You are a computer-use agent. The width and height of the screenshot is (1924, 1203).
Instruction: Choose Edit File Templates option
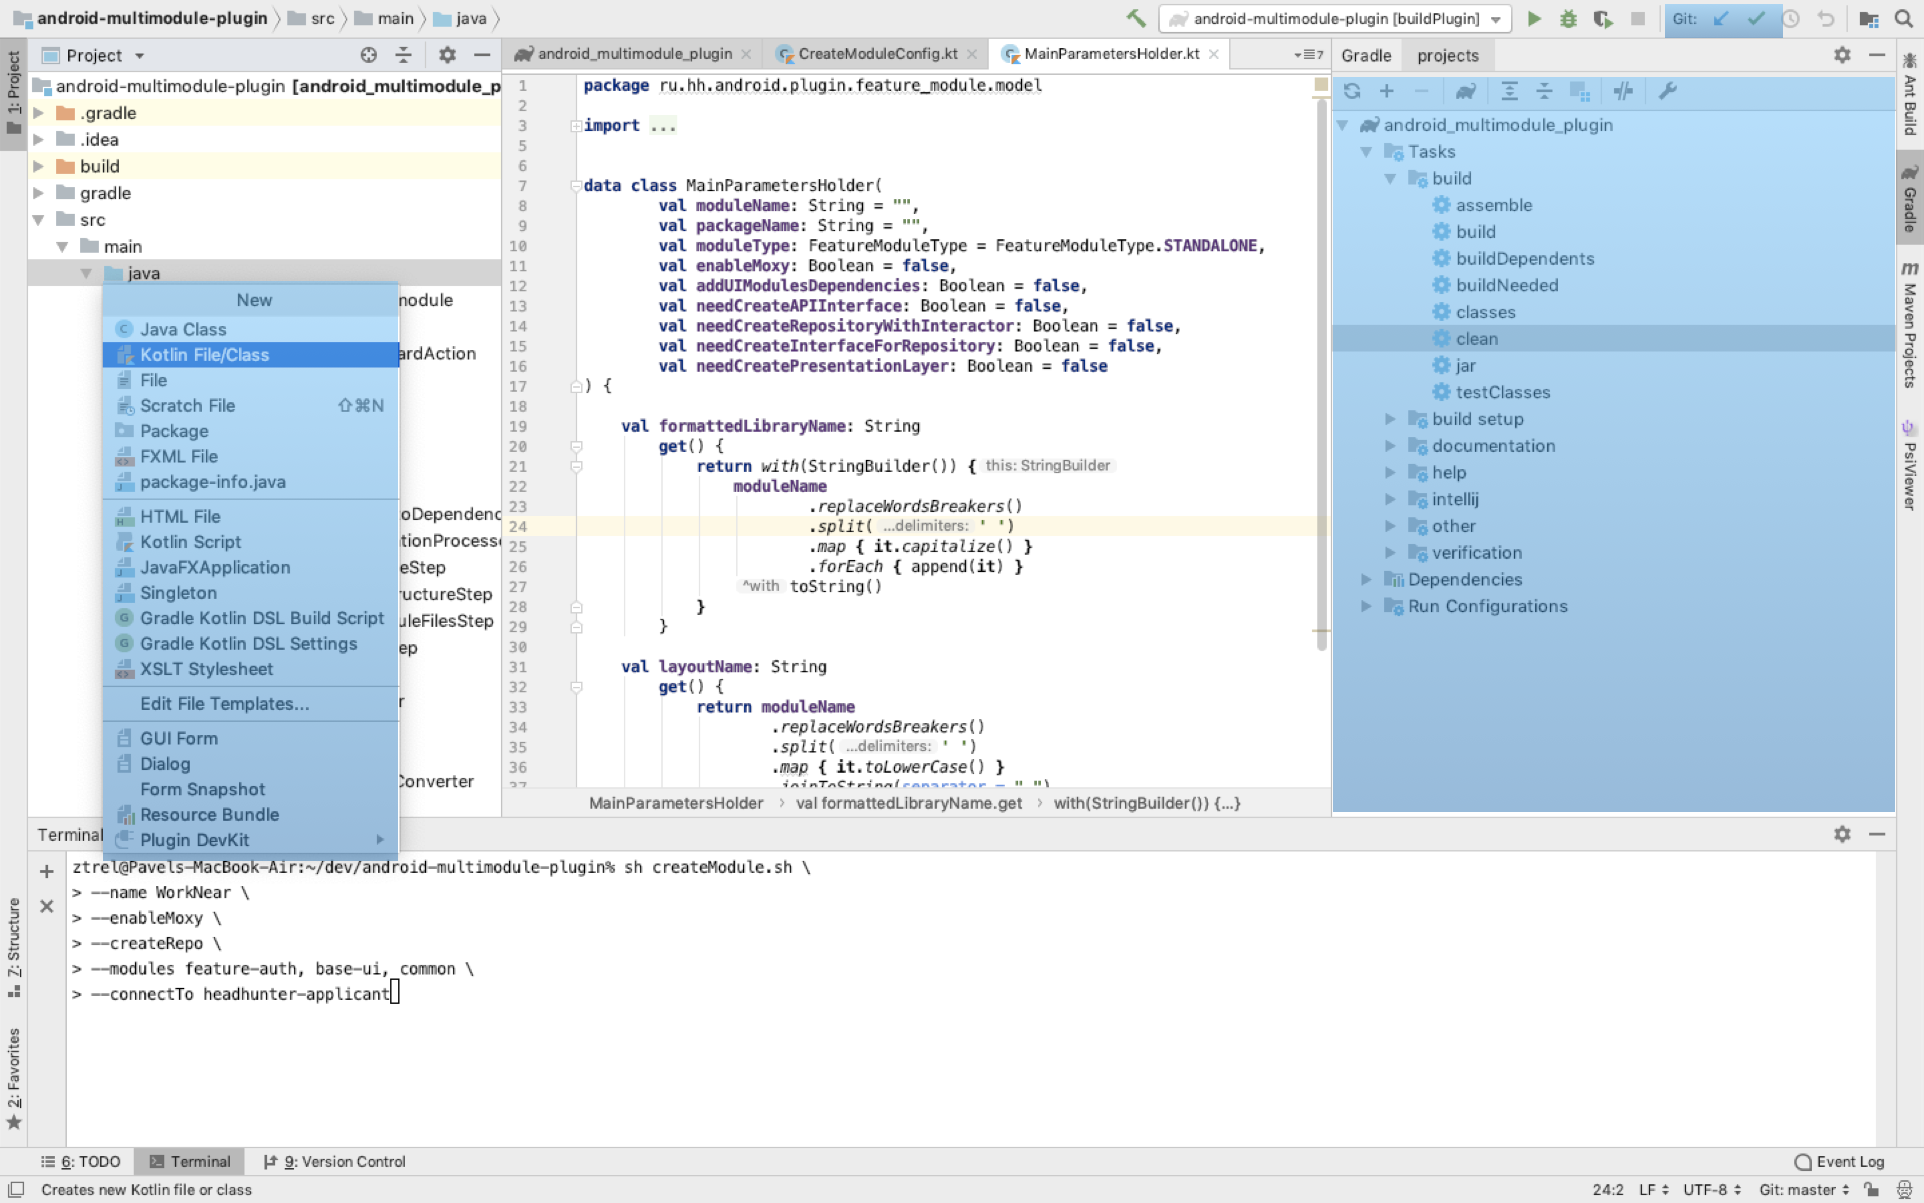pyautogui.click(x=224, y=704)
